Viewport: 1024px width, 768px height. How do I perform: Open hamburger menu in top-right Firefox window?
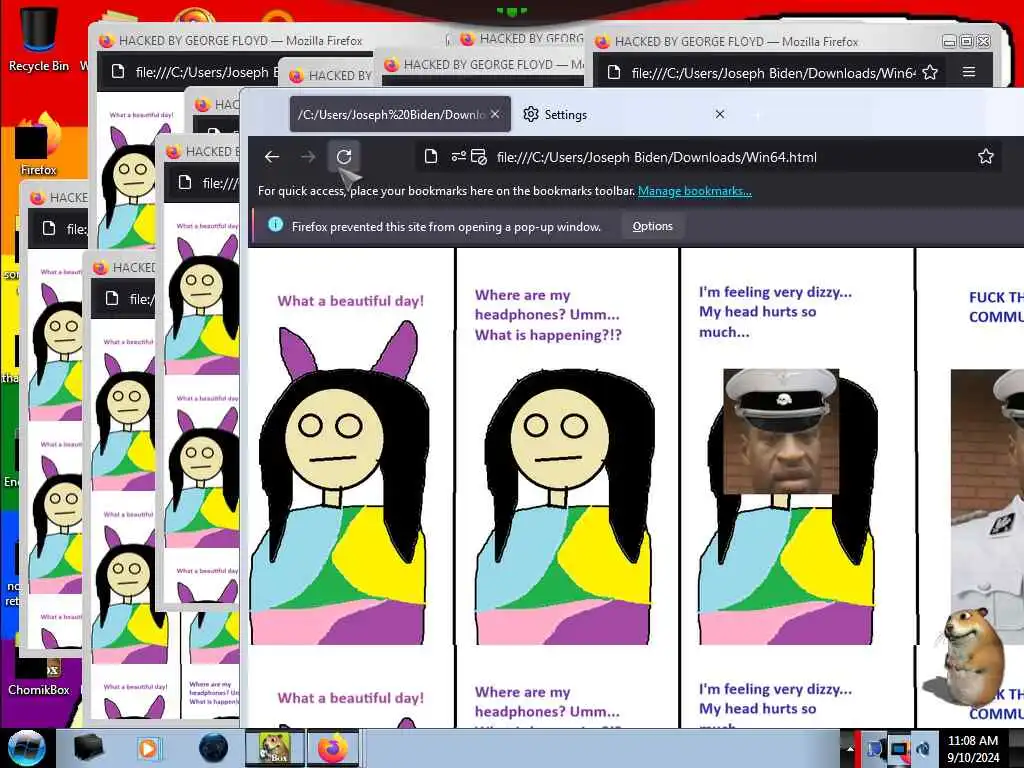point(969,72)
